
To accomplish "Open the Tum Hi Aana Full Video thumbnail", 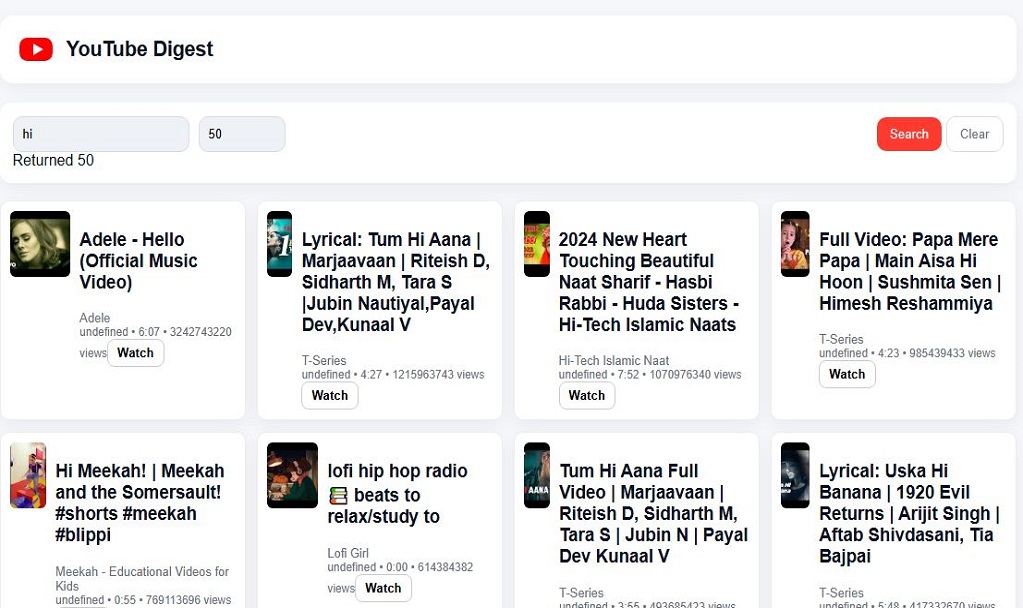I will pos(537,476).
